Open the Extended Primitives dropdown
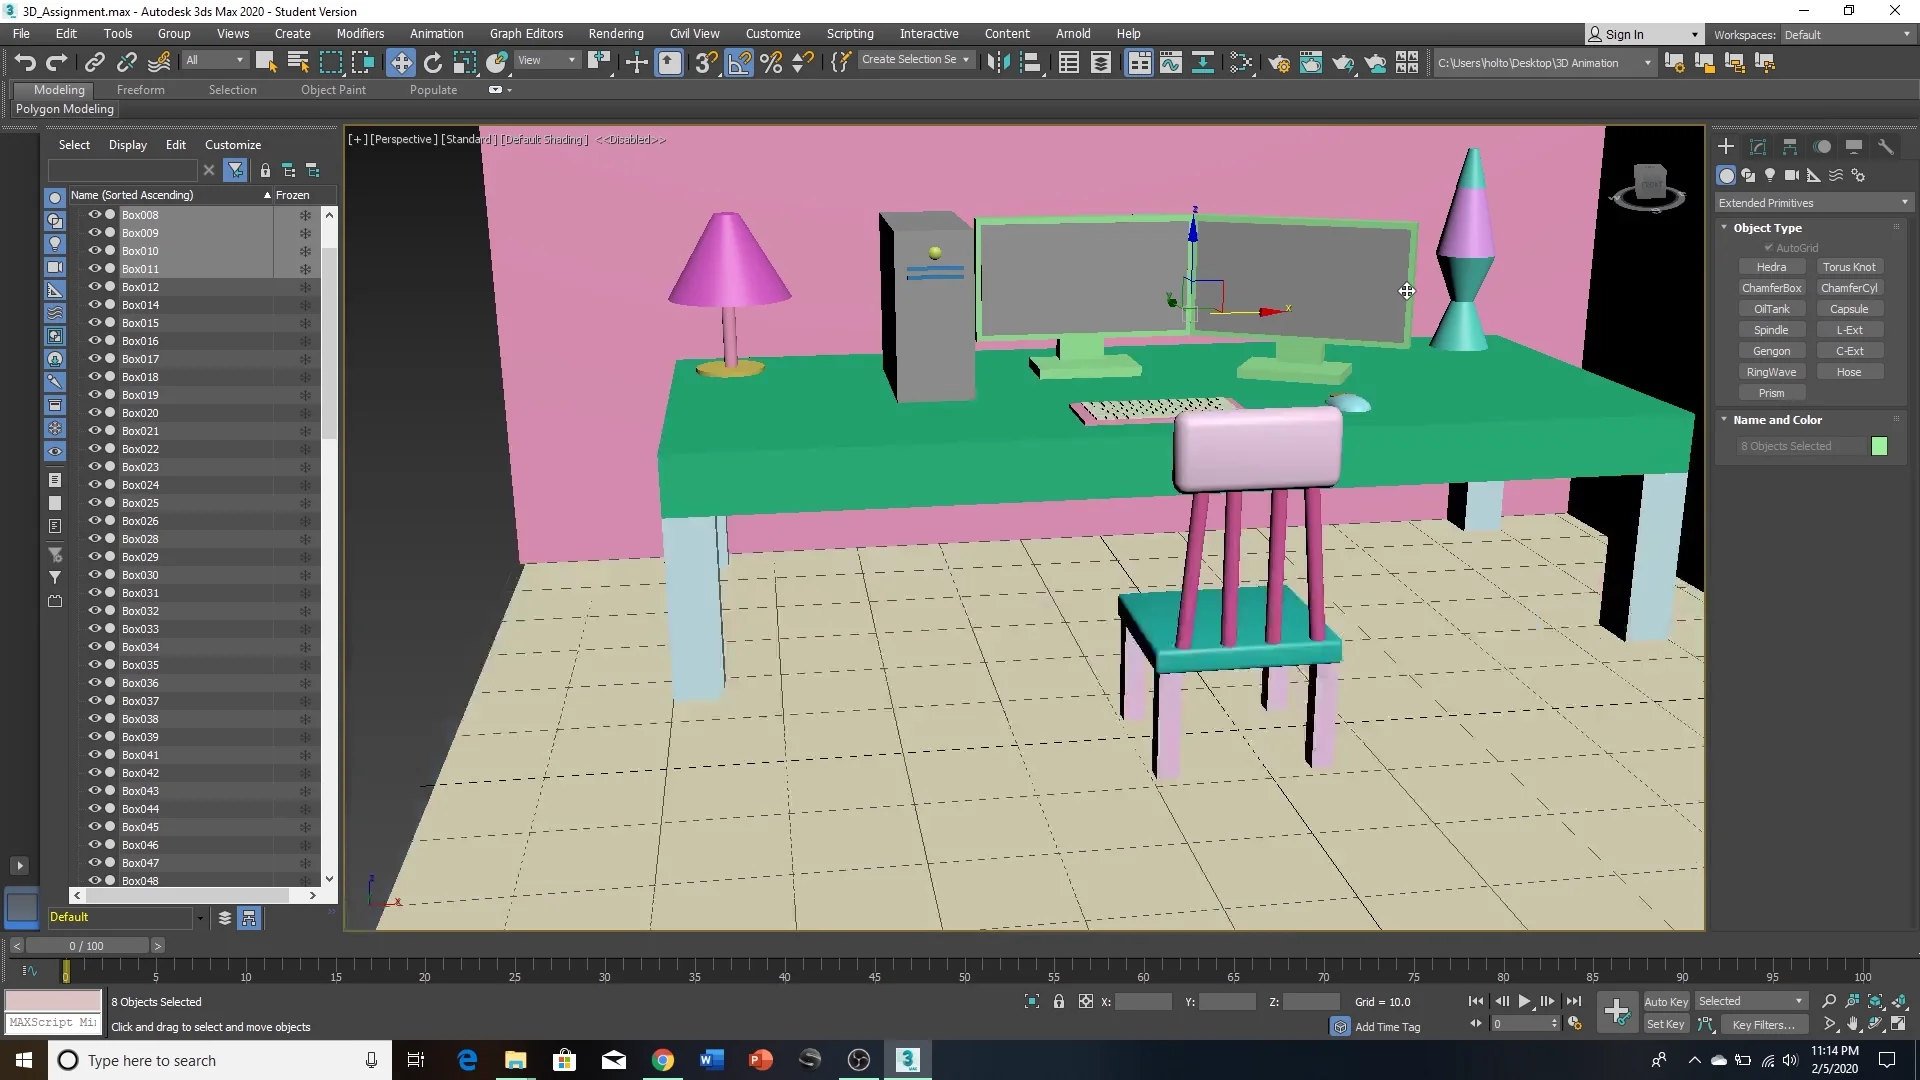 click(1812, 203)
